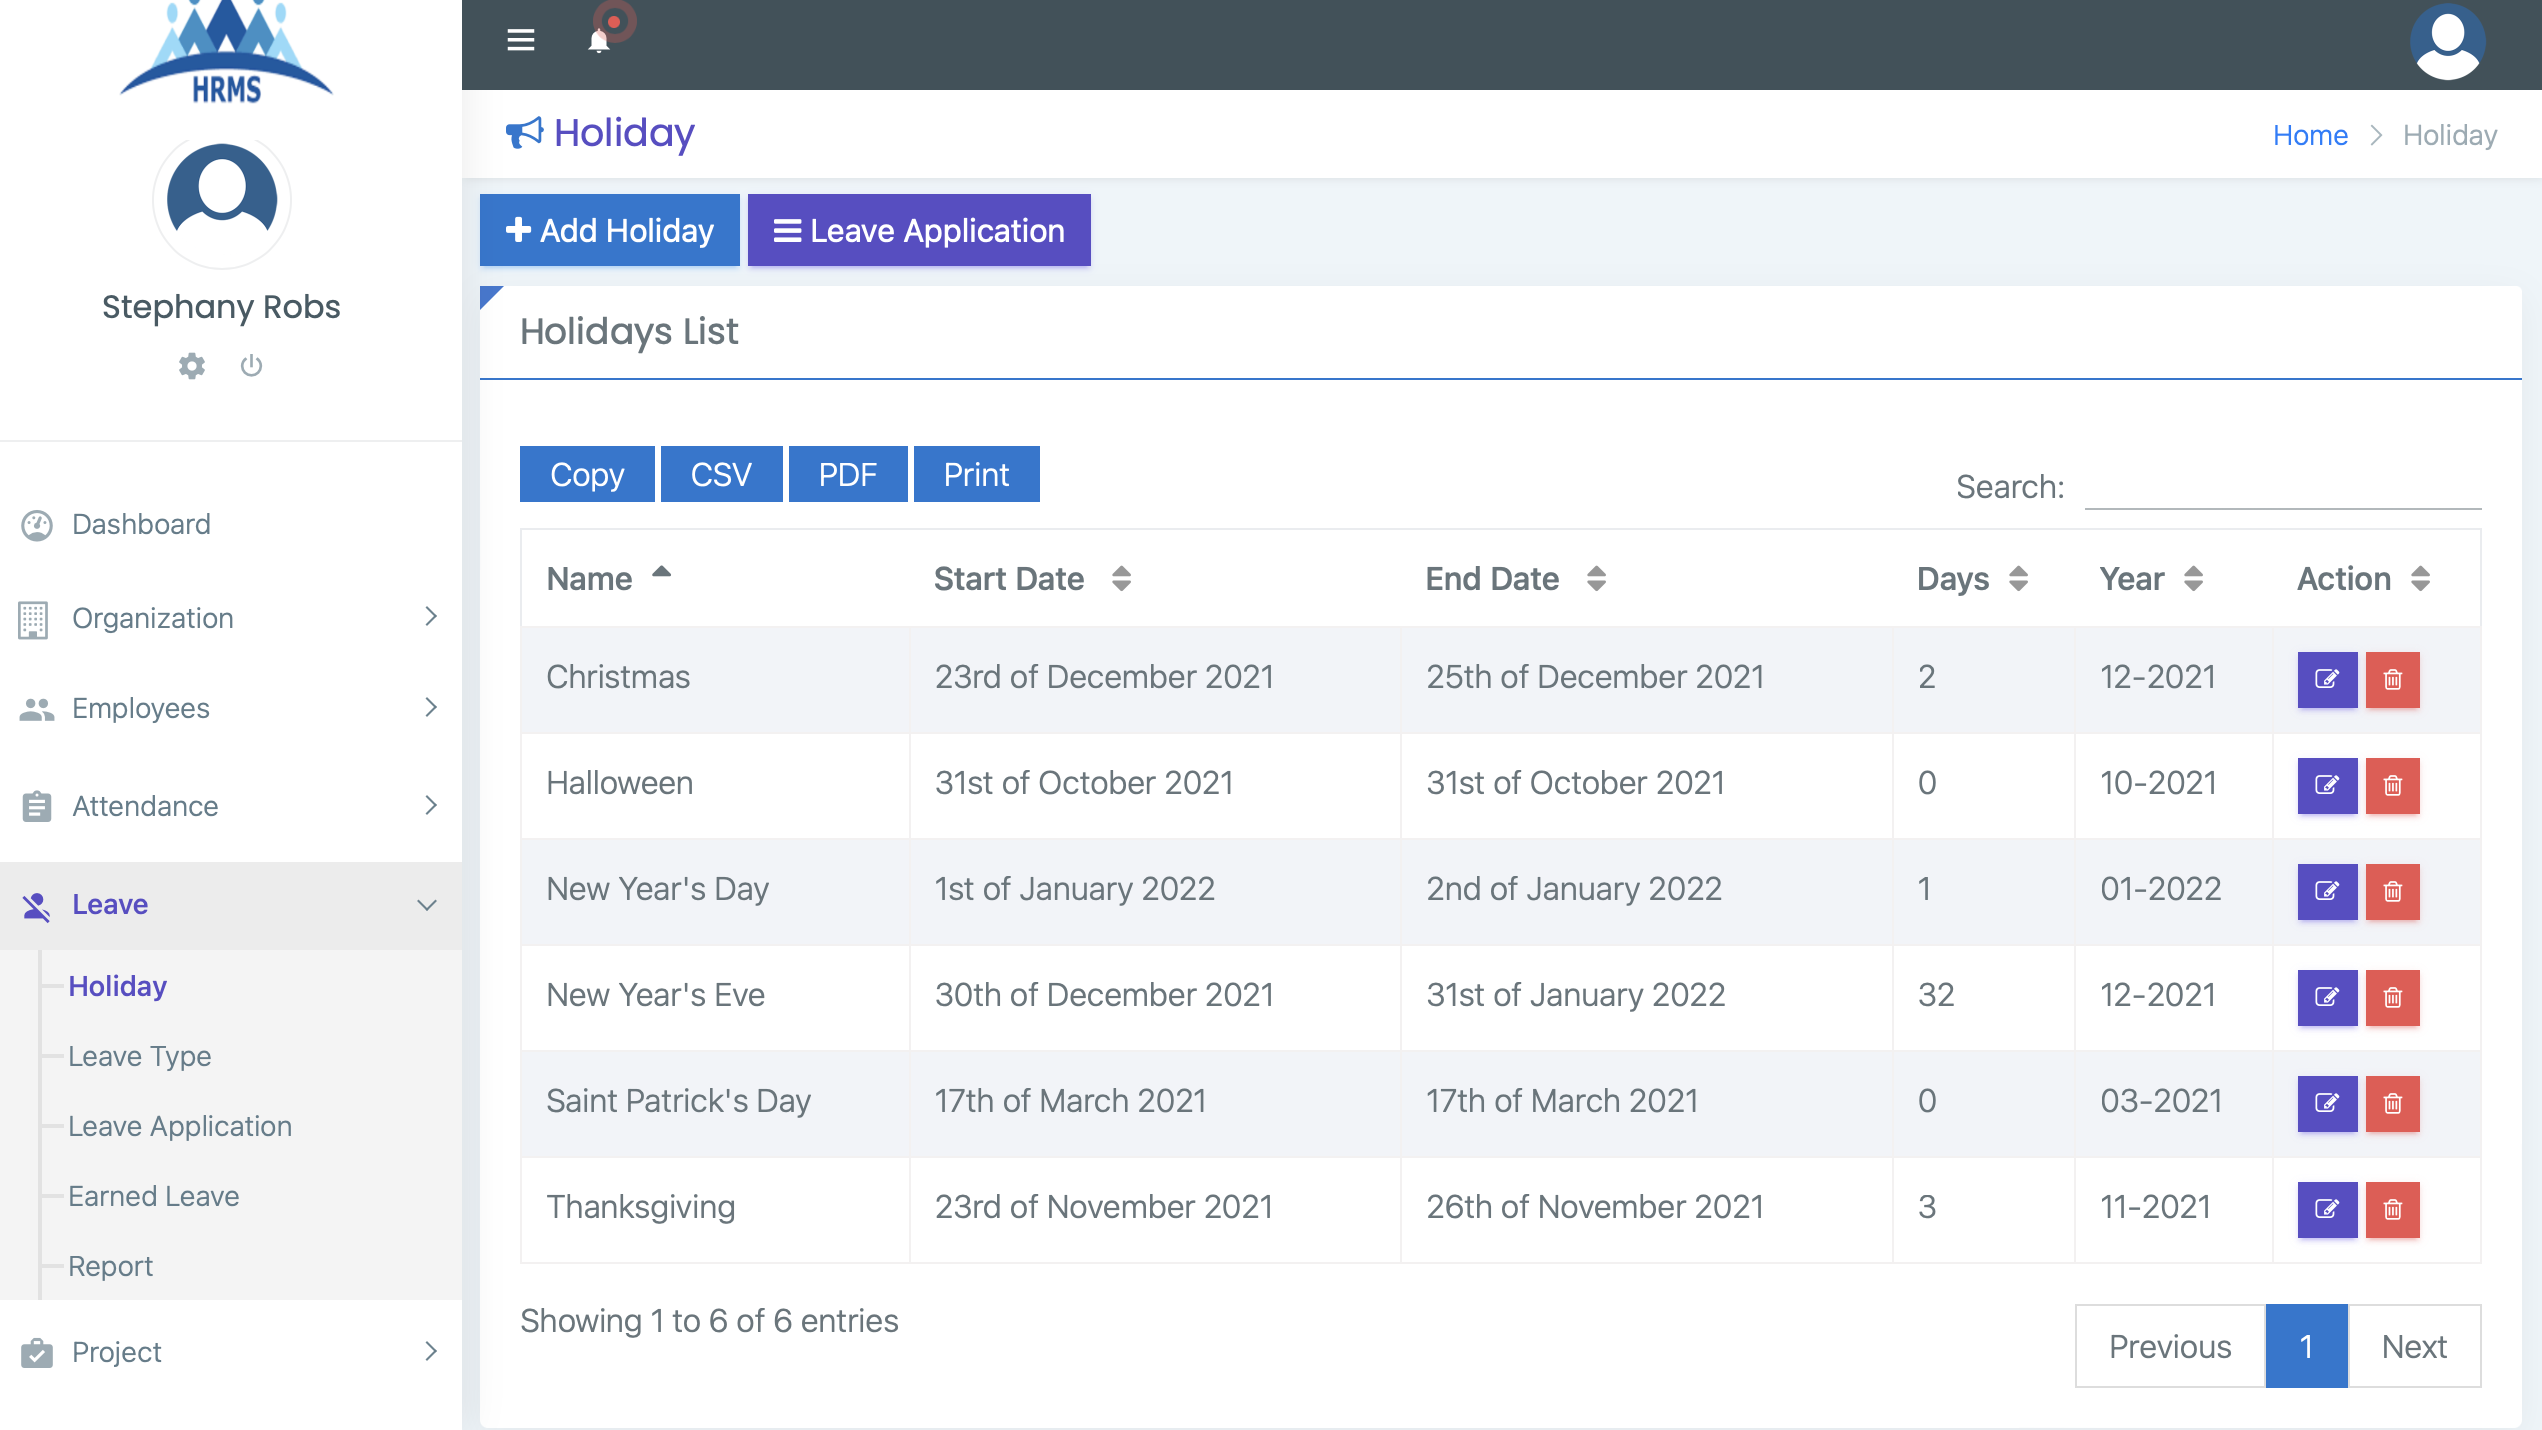Delete the Halloween holiday

pyautogui.click(x=2392, y=785)
